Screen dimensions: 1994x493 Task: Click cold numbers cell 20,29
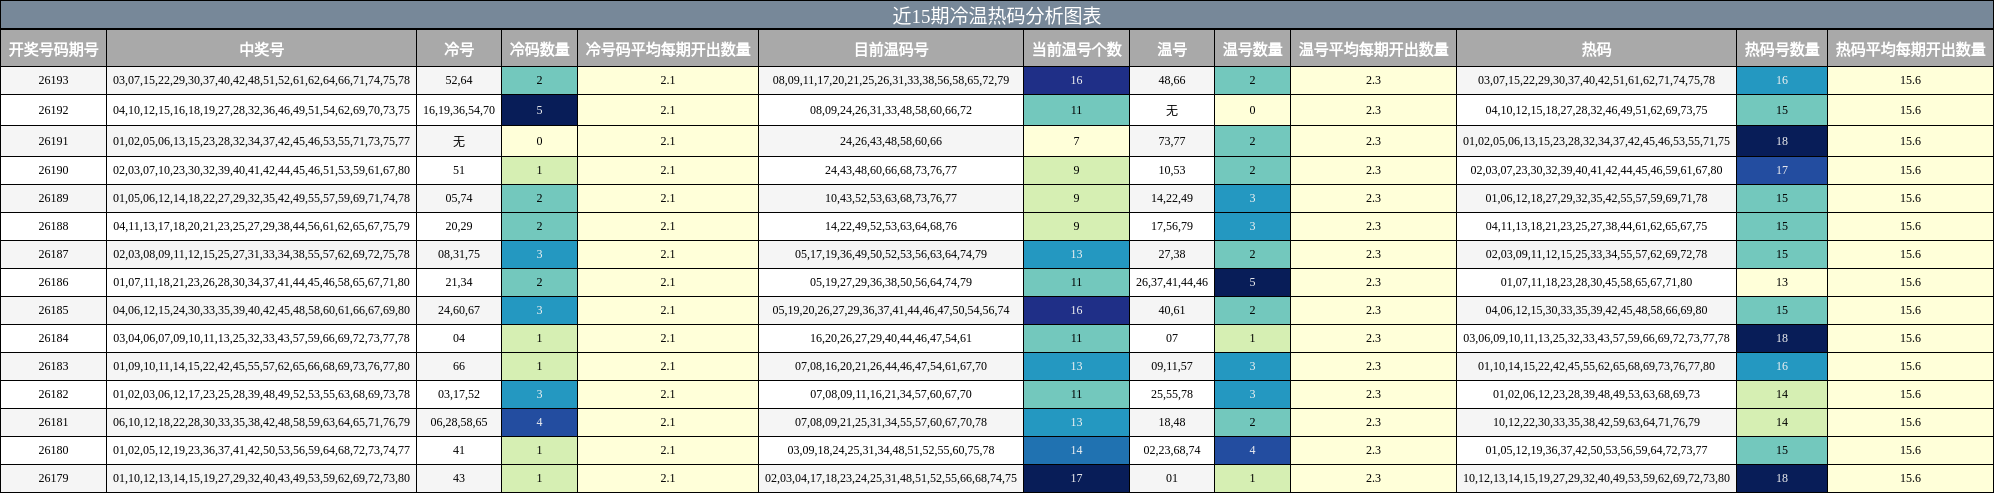458,226
